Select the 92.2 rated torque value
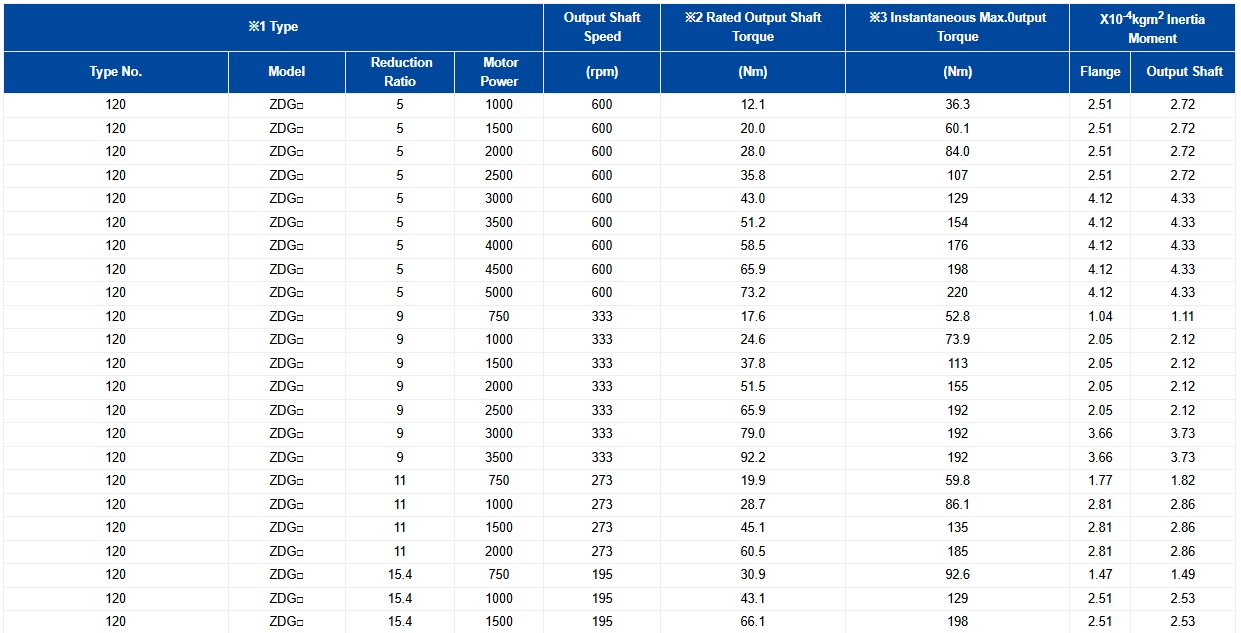 (752, 457)
